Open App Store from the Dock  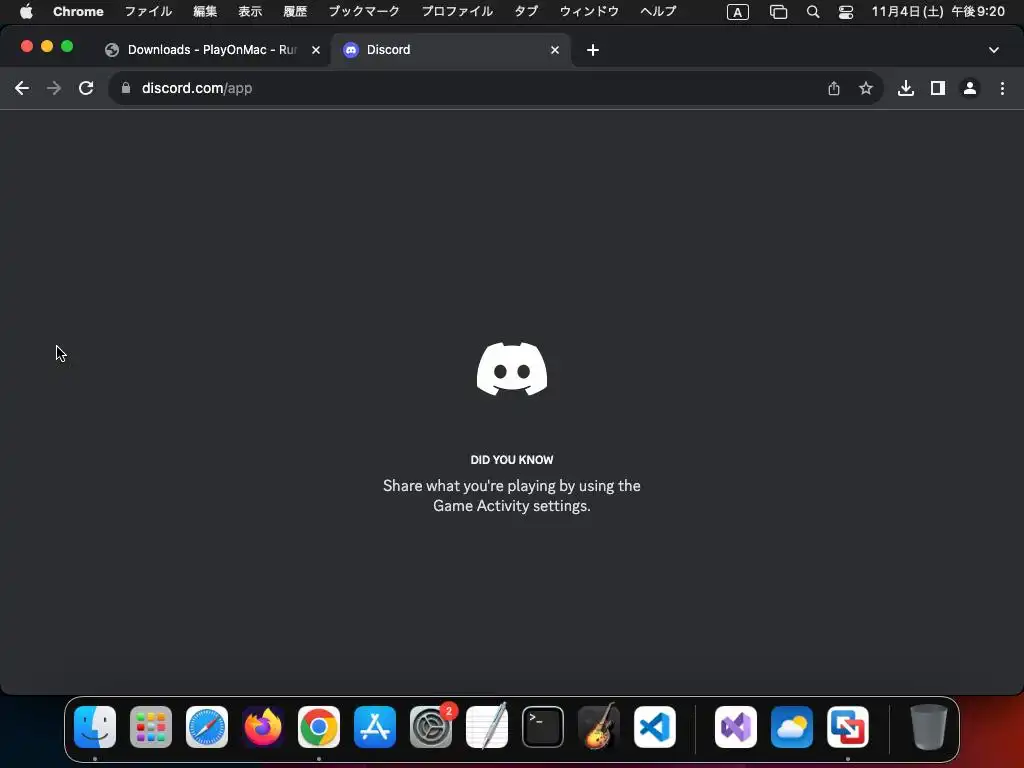375,727
